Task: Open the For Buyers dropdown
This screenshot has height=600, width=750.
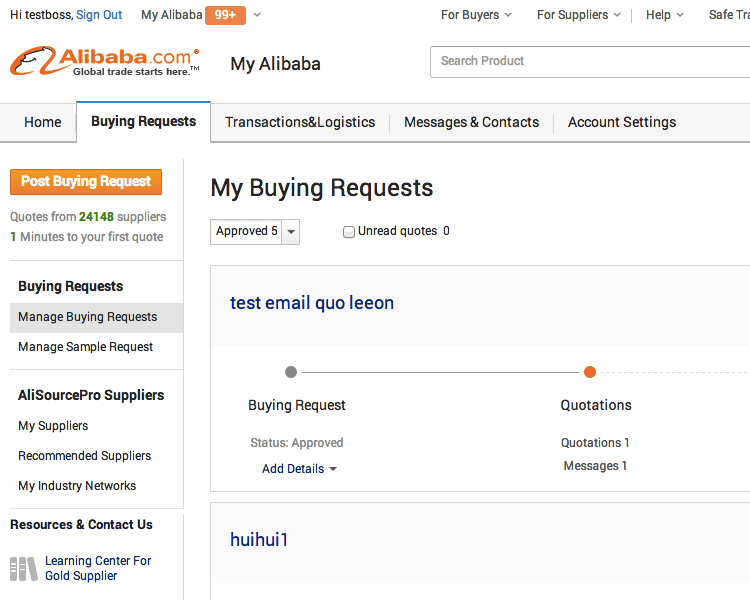Action: click(476, 15)
